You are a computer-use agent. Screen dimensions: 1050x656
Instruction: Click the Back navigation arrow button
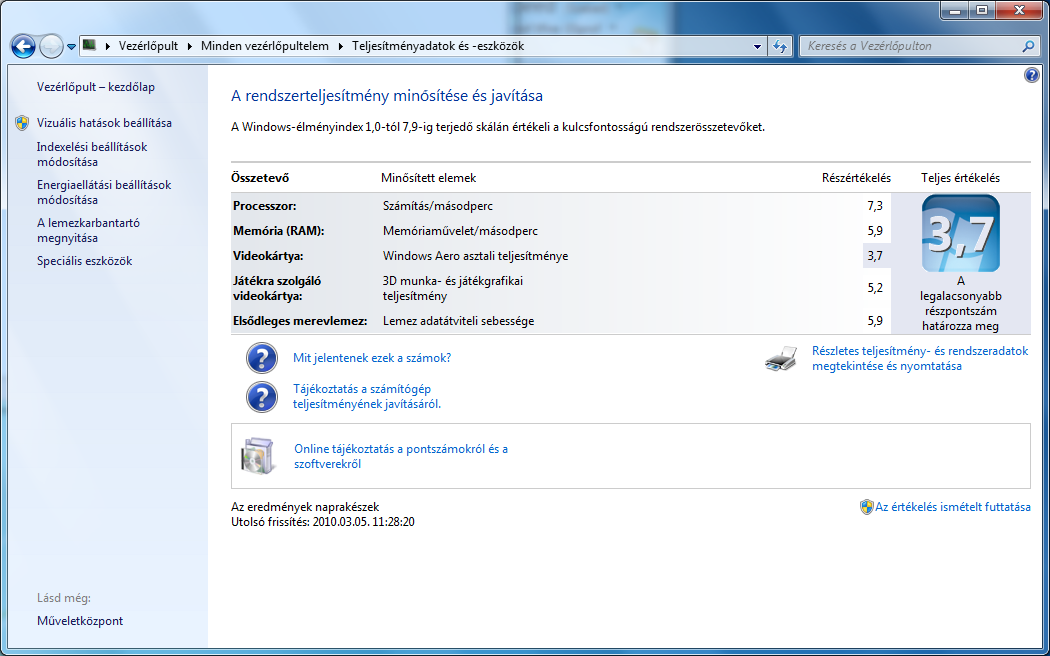point(23,47)
